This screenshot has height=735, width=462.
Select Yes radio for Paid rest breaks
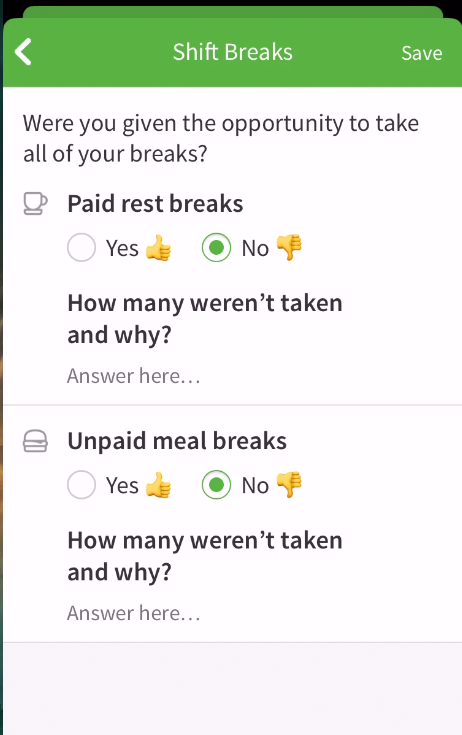[82, 247]
